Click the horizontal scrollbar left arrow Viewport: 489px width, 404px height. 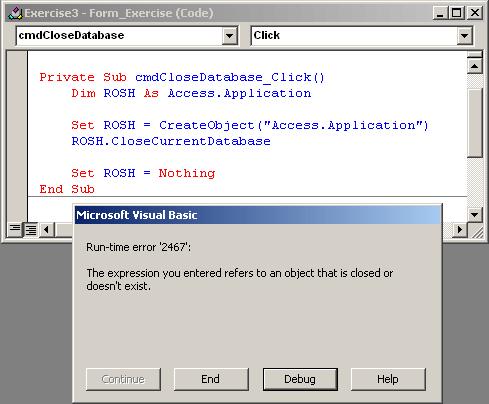(x=47, y=229)
